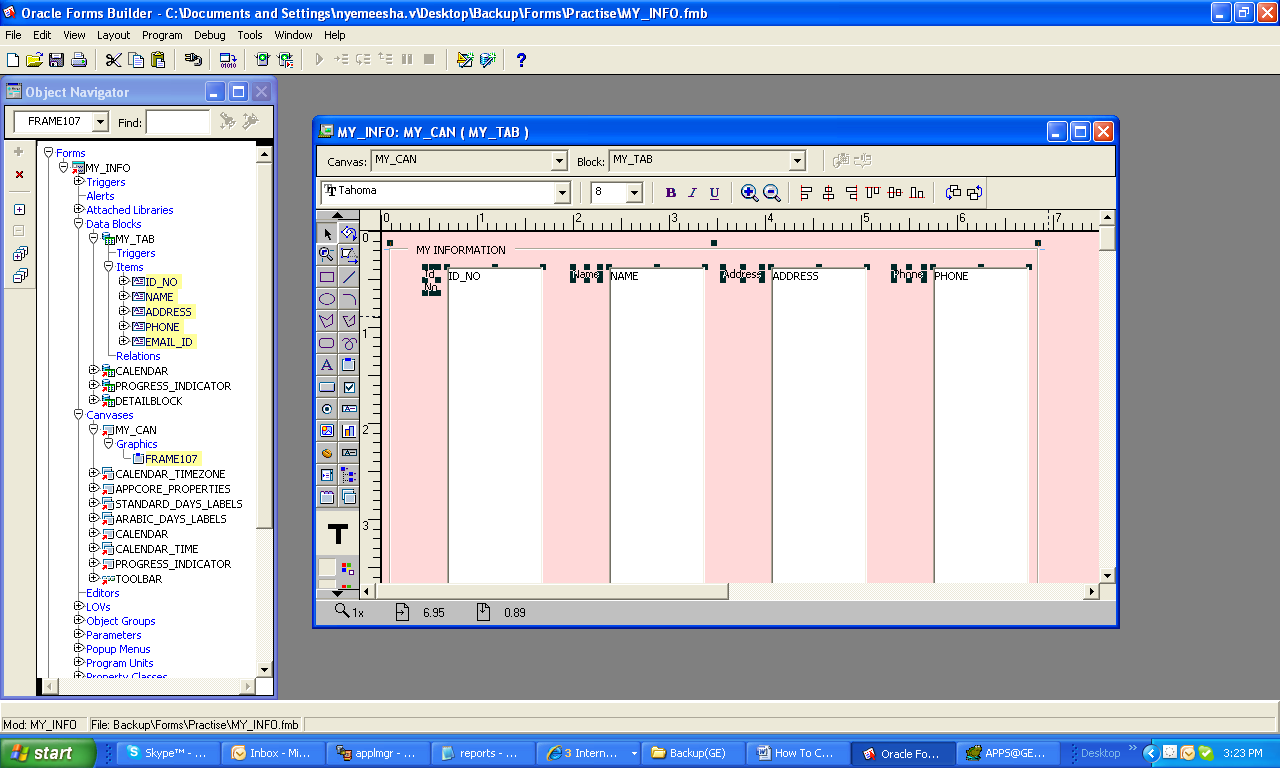1280x768 pixels.
Task: Open the font size 8 dropdown
Action: click(634, 193)
